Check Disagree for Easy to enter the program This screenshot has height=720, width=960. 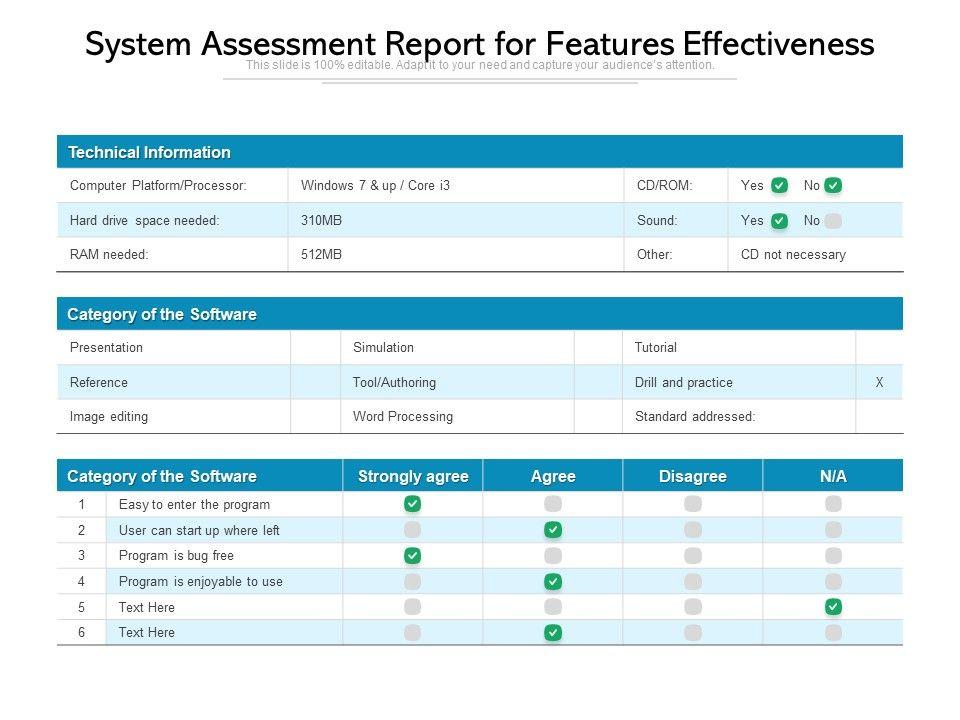tap(693, 504)
